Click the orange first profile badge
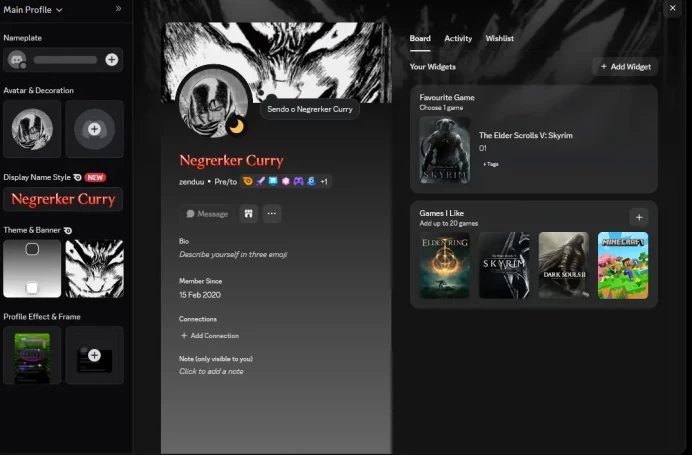Viewport: 692px width, 455px height. click(x=248, y=181)
